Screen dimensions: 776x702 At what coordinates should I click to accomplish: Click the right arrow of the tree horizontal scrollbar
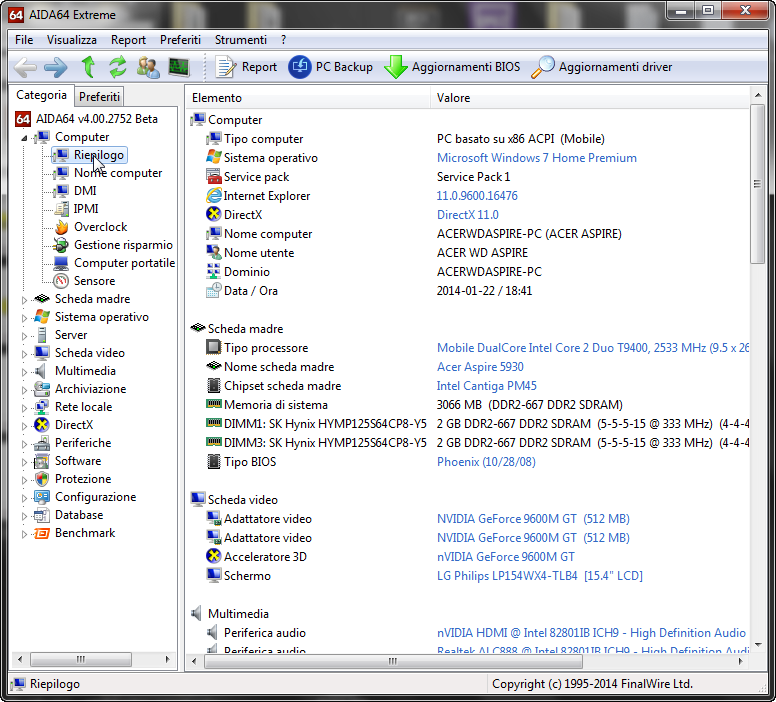point(168,659)
